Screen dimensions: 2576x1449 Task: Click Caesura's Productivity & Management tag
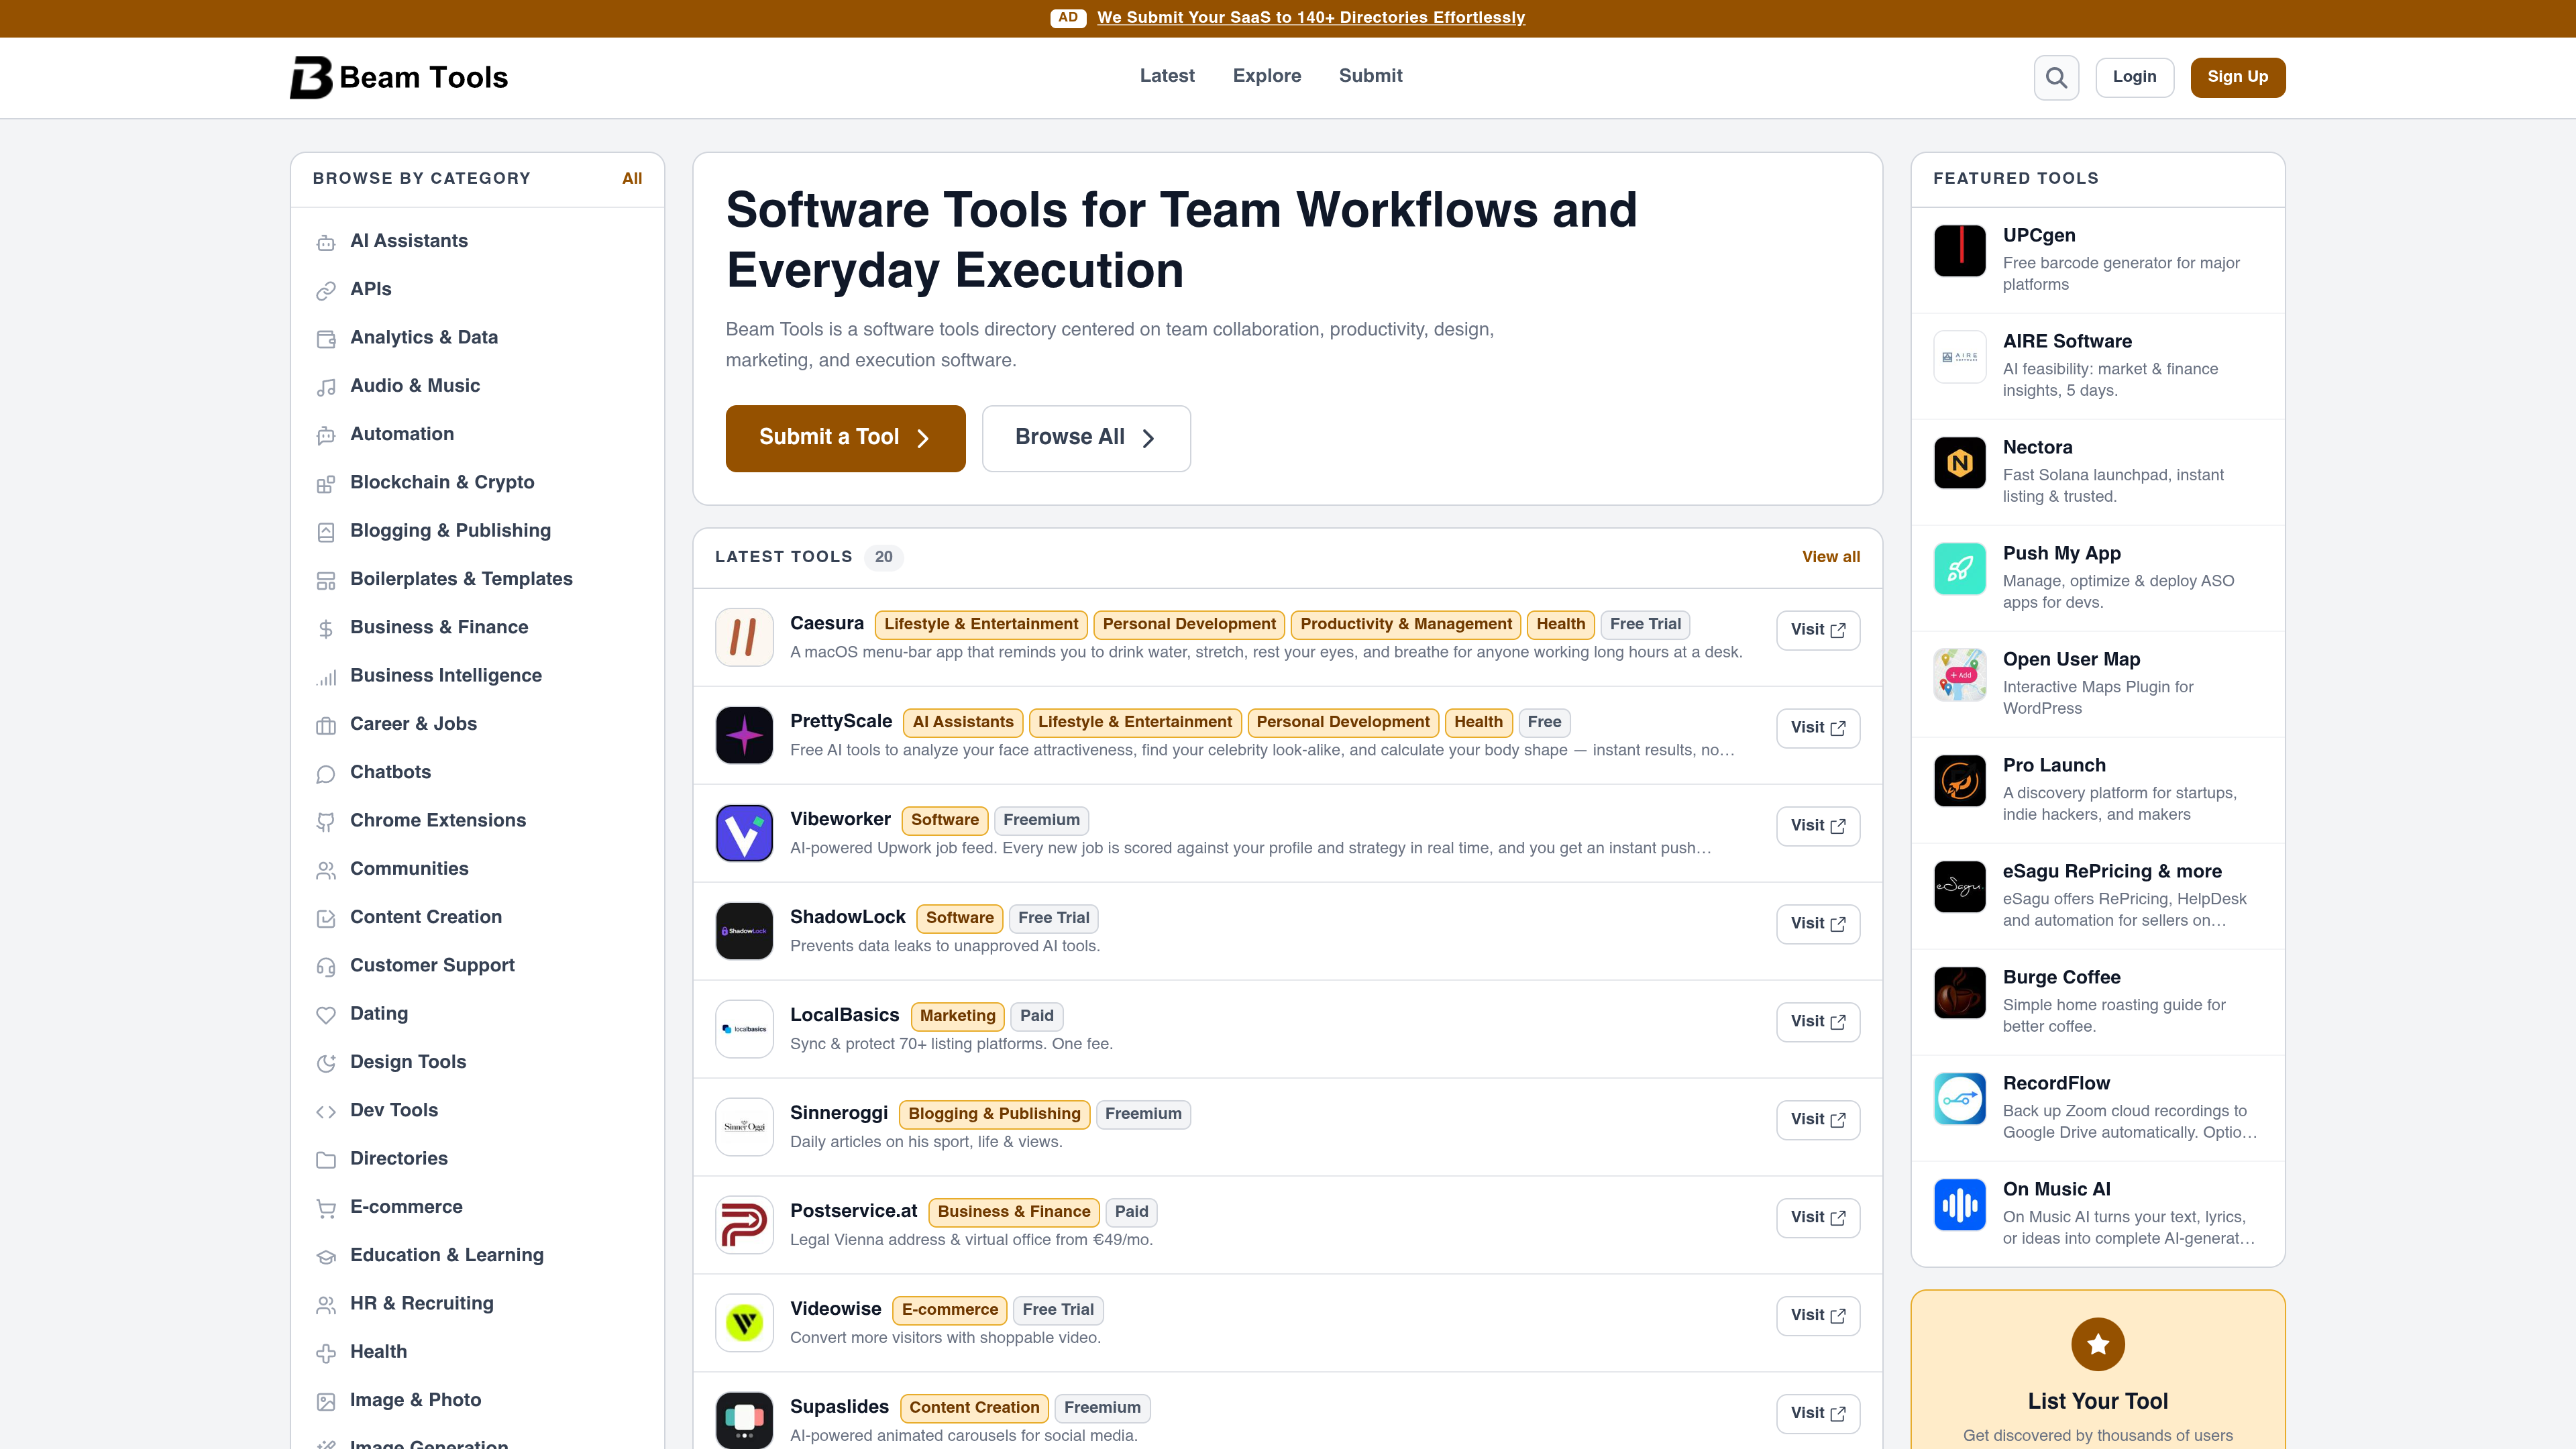pyautogui.click(x=1406, y=624)
